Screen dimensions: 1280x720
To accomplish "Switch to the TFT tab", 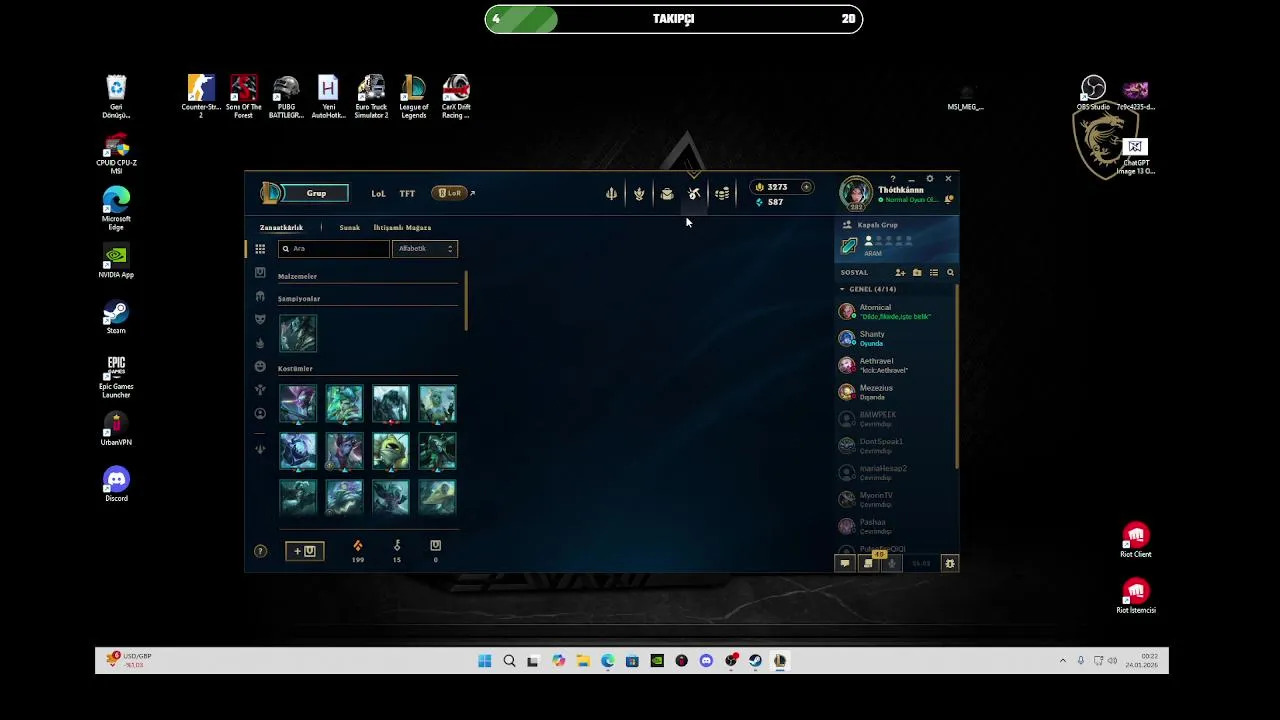I will 407,194.
